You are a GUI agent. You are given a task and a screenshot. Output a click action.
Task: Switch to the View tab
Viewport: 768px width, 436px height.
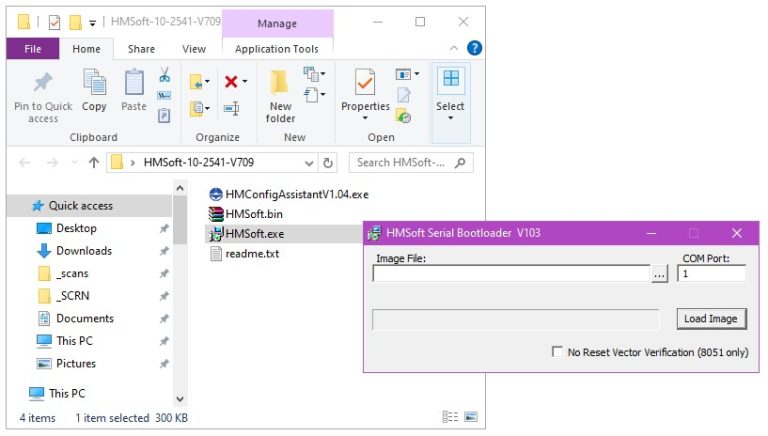coord(193,48)
